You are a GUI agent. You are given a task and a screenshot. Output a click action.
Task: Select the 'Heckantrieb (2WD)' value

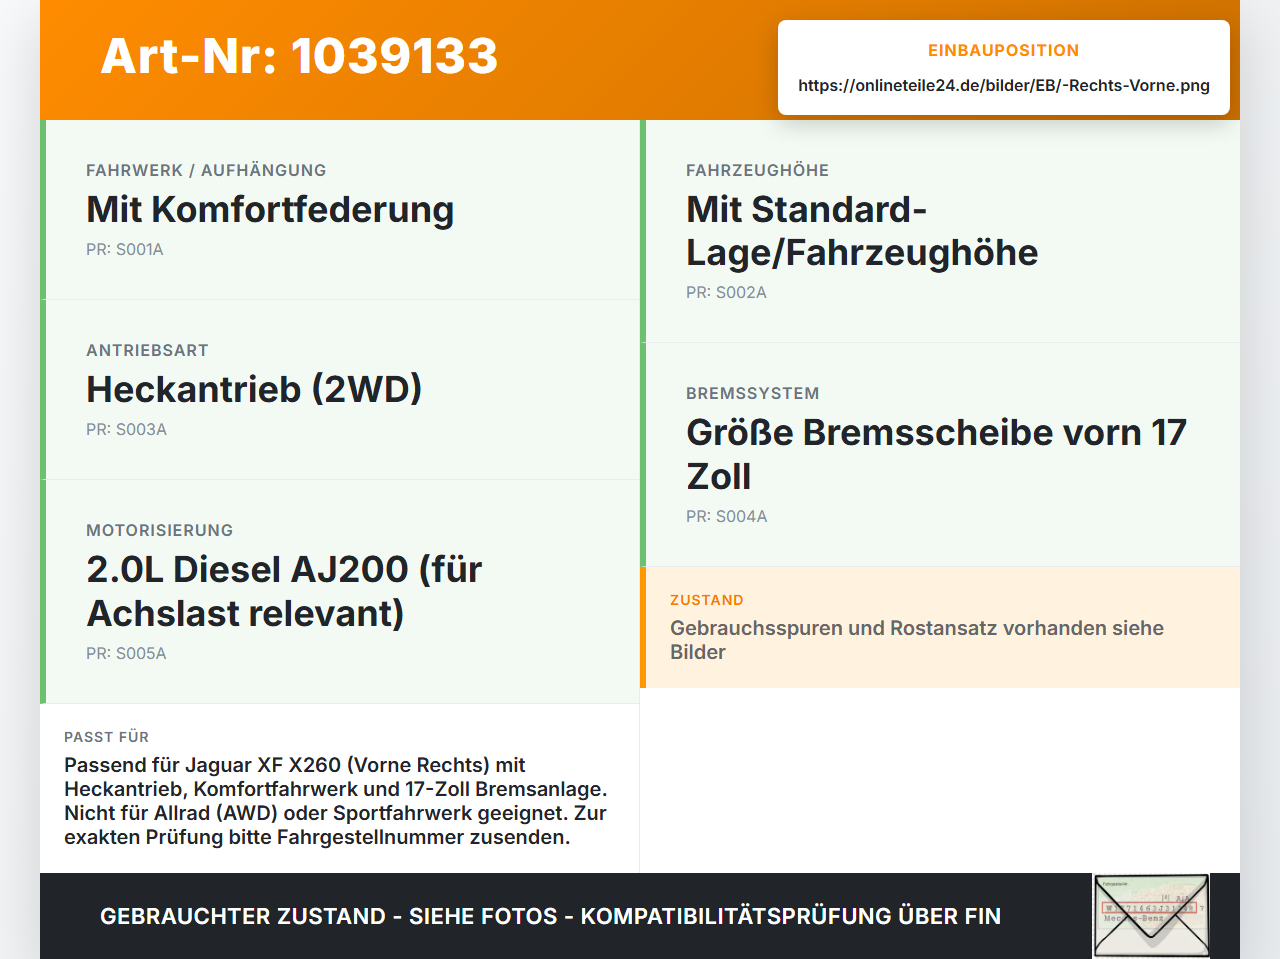click(254, 389)
